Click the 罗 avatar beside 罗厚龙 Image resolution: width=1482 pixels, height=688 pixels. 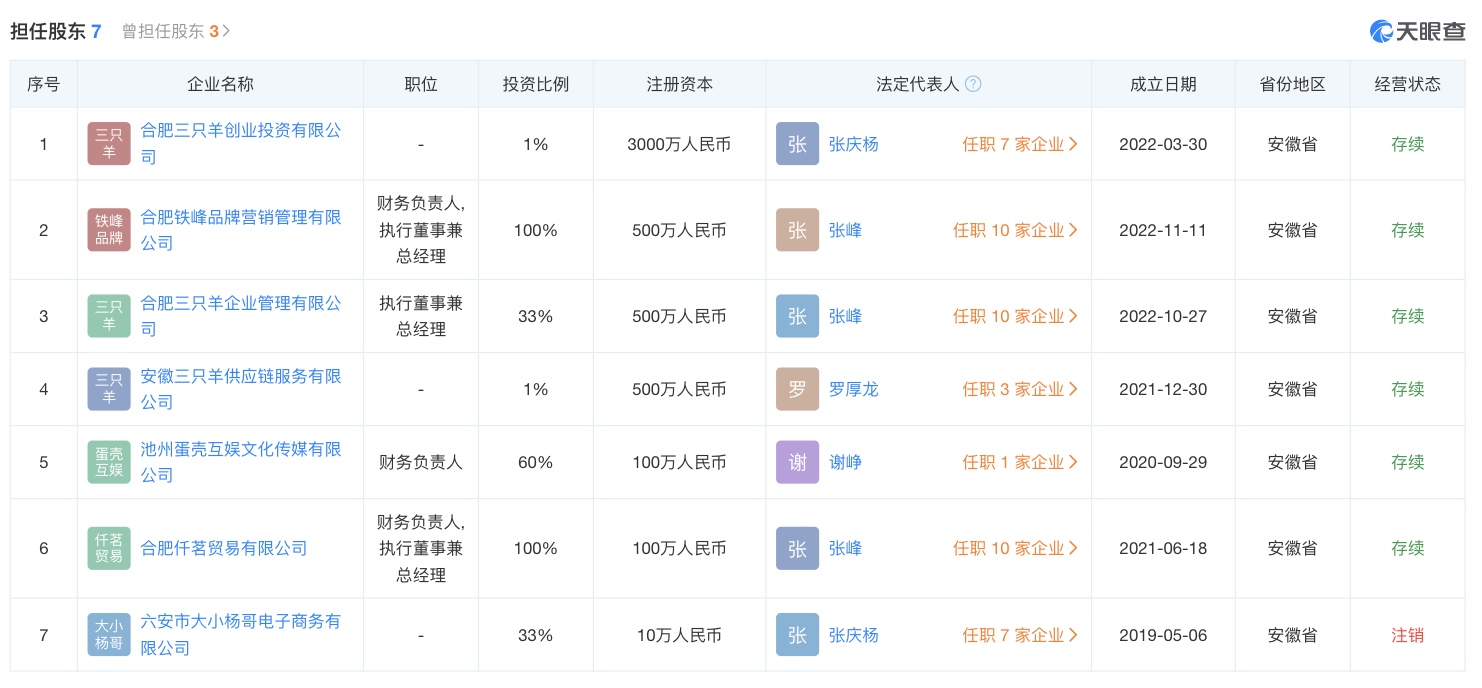(x=797, y=389)
